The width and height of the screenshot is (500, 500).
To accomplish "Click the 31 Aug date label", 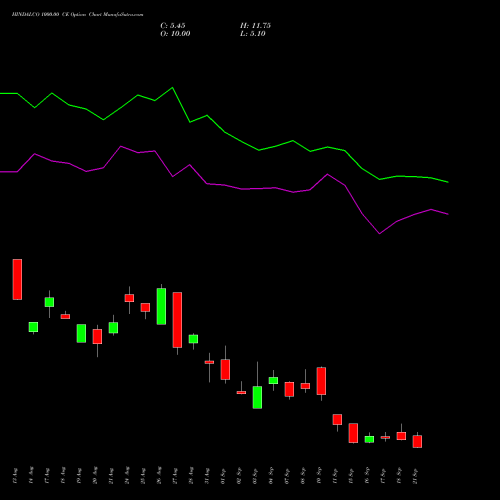I will click(x=207, y=475).
